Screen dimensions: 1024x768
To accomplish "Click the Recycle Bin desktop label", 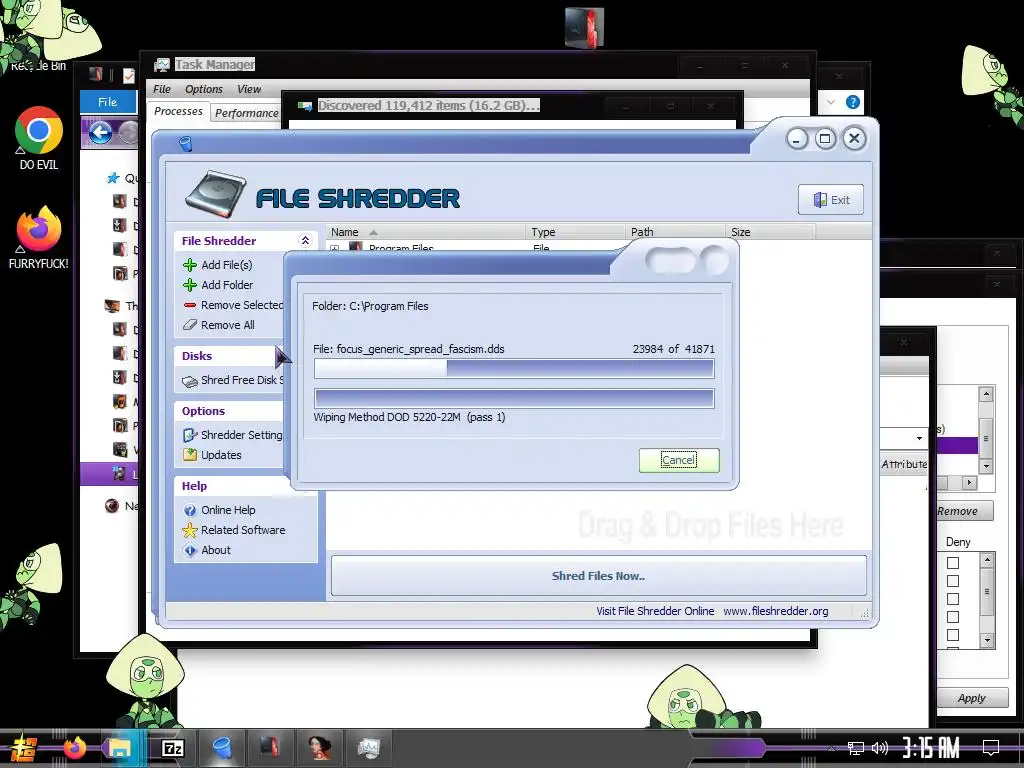I will 38,65.
